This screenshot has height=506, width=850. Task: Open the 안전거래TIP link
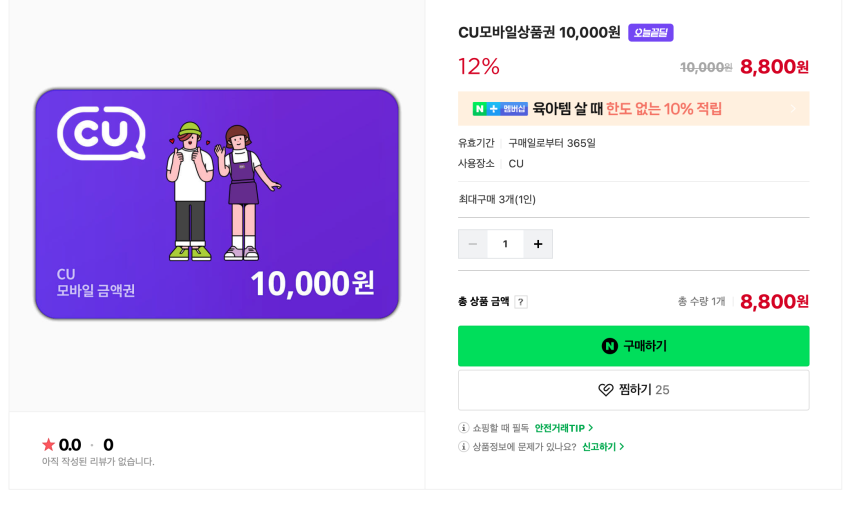click(x=564, y=428)
